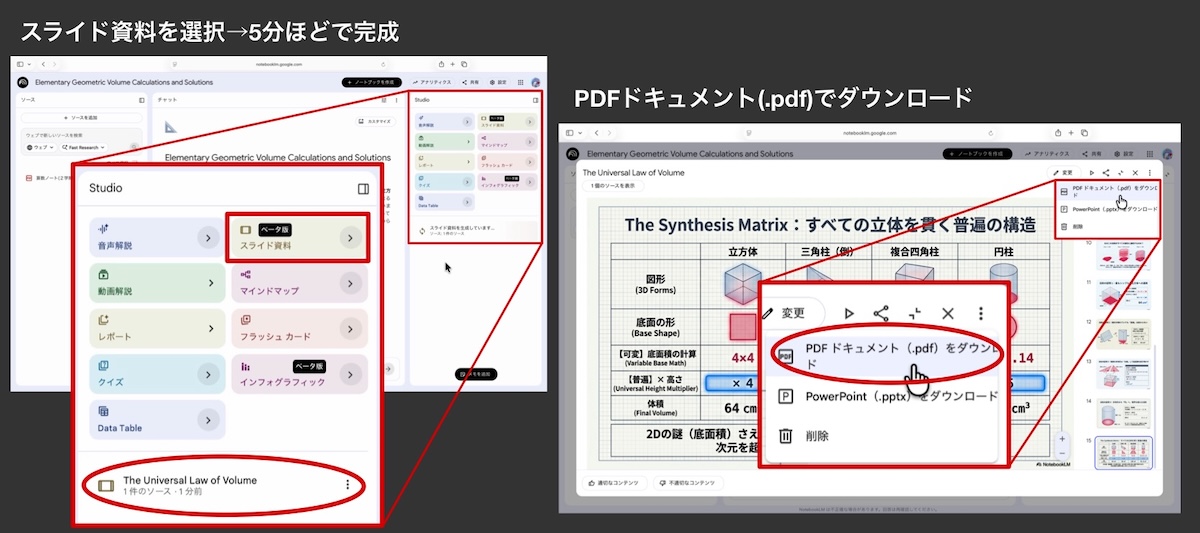Toggle sidebar icon in right browser toolbar
Viewport: 1200px width, 533px height.
click(570, 132)
